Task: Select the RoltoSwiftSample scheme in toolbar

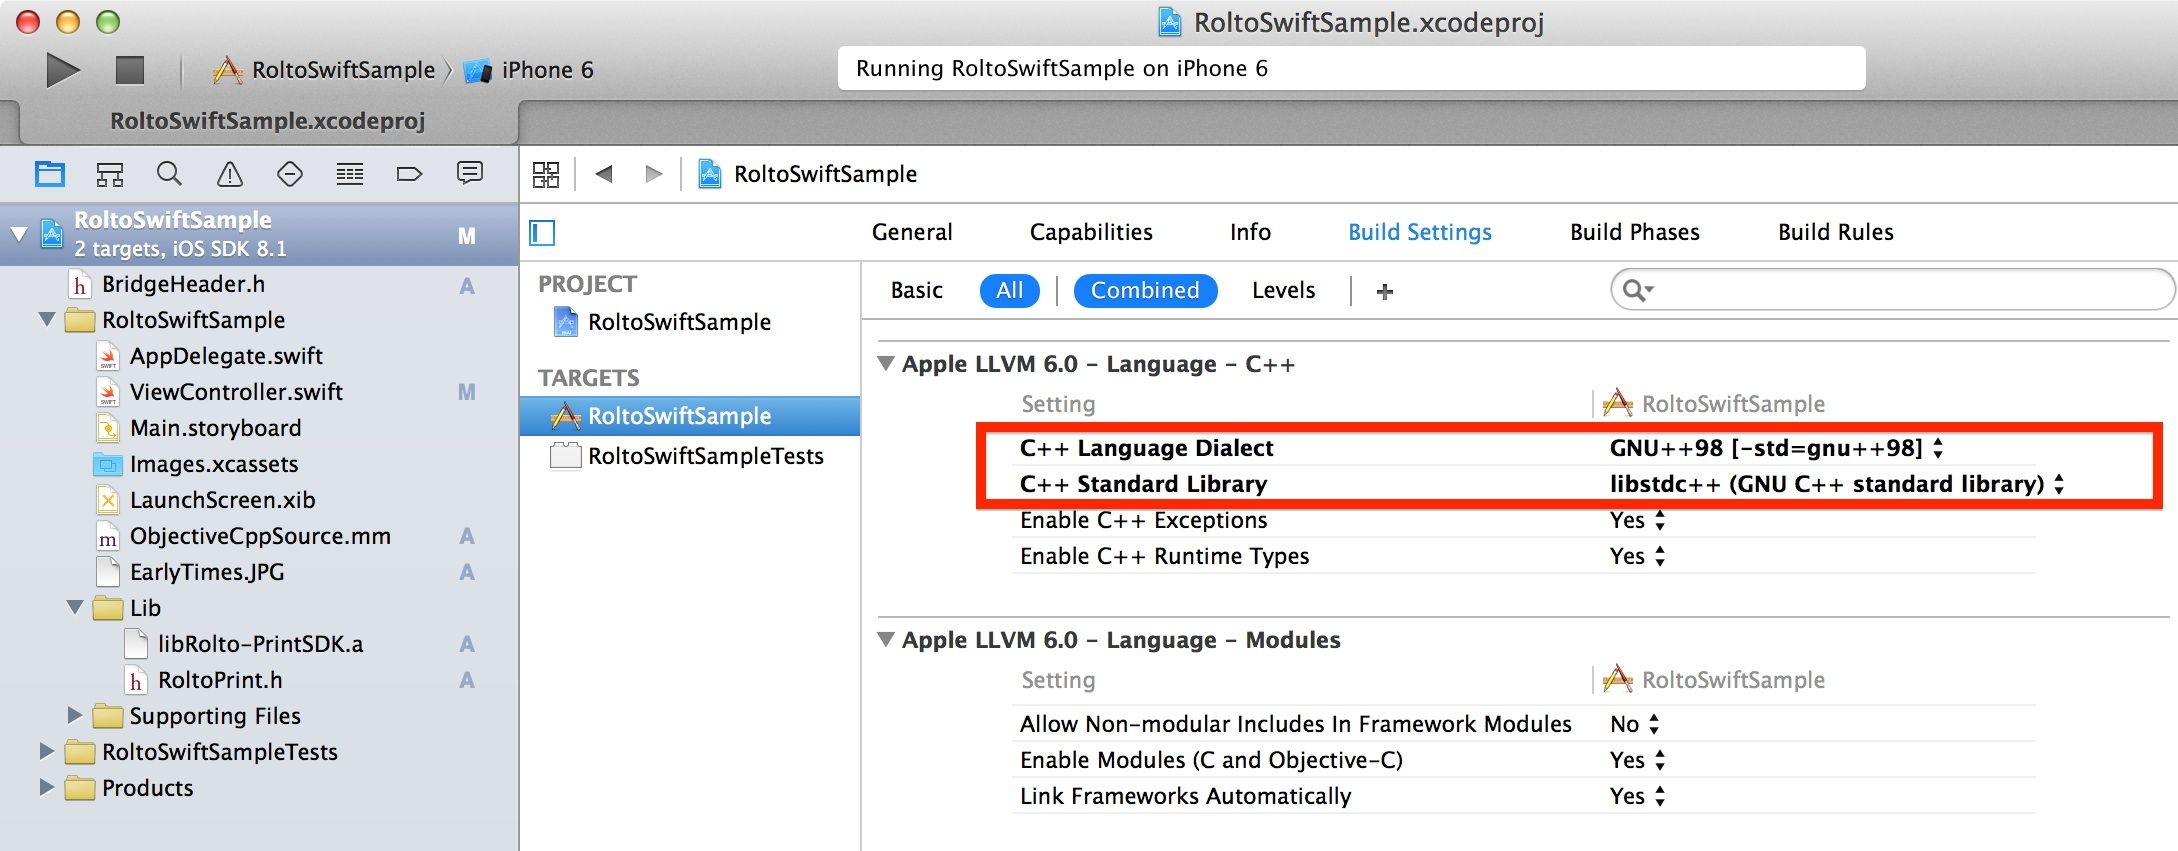Action: (324, 70)
